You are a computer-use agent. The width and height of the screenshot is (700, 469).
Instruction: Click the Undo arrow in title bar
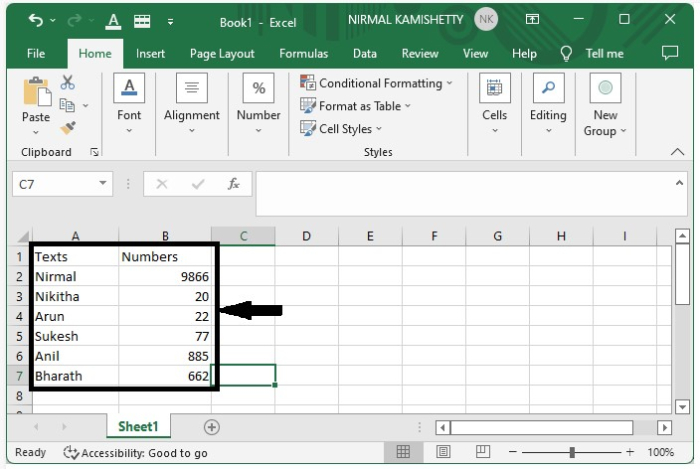coord(36,20)
